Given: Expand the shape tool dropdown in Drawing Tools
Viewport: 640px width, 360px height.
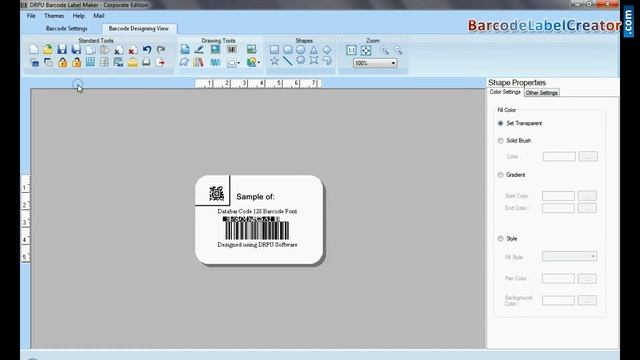Looking at the screenshot, I should click(x=239, y=63).
